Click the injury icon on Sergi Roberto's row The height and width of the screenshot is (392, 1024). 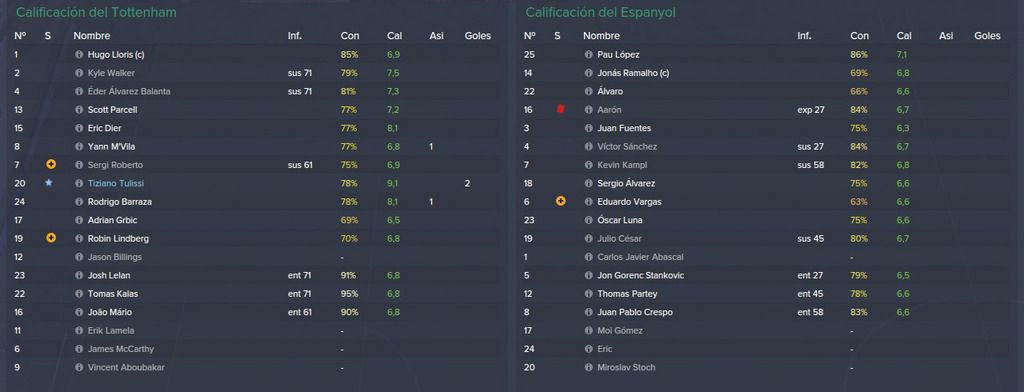pyautogui.click(x=51, y=165)
